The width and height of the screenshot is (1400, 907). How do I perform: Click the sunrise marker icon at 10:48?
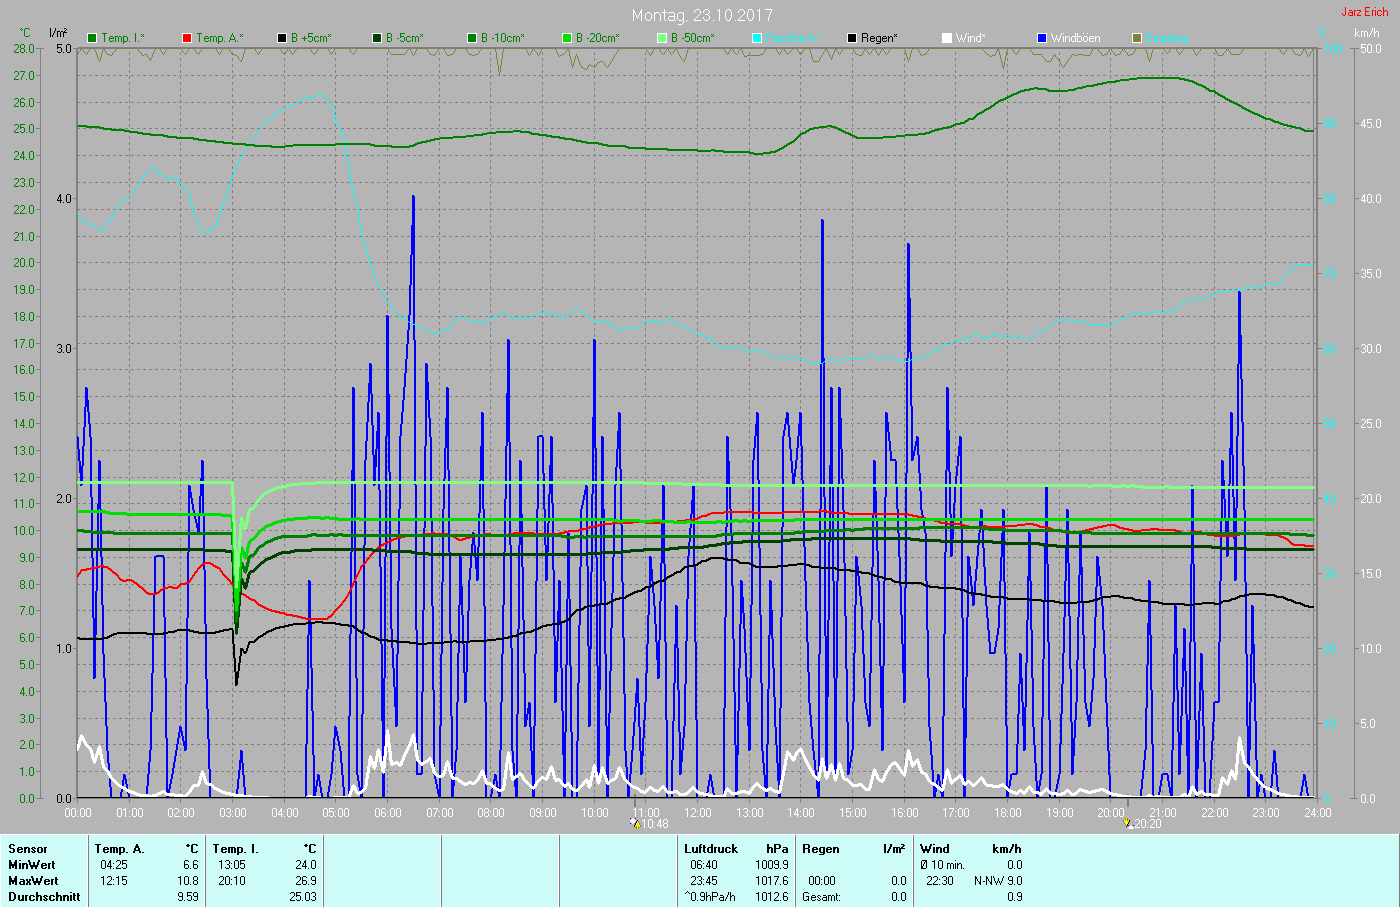pos(635,824)
